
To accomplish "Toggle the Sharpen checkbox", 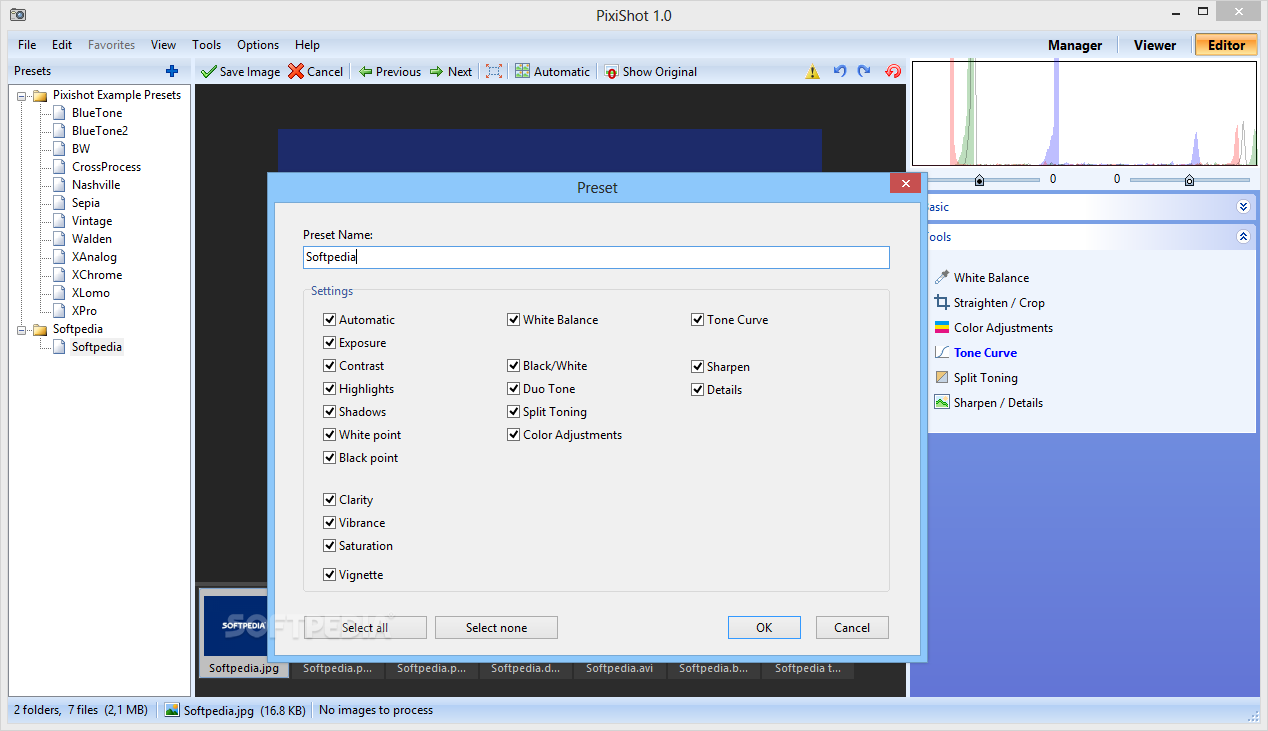I will click(697, 367).
